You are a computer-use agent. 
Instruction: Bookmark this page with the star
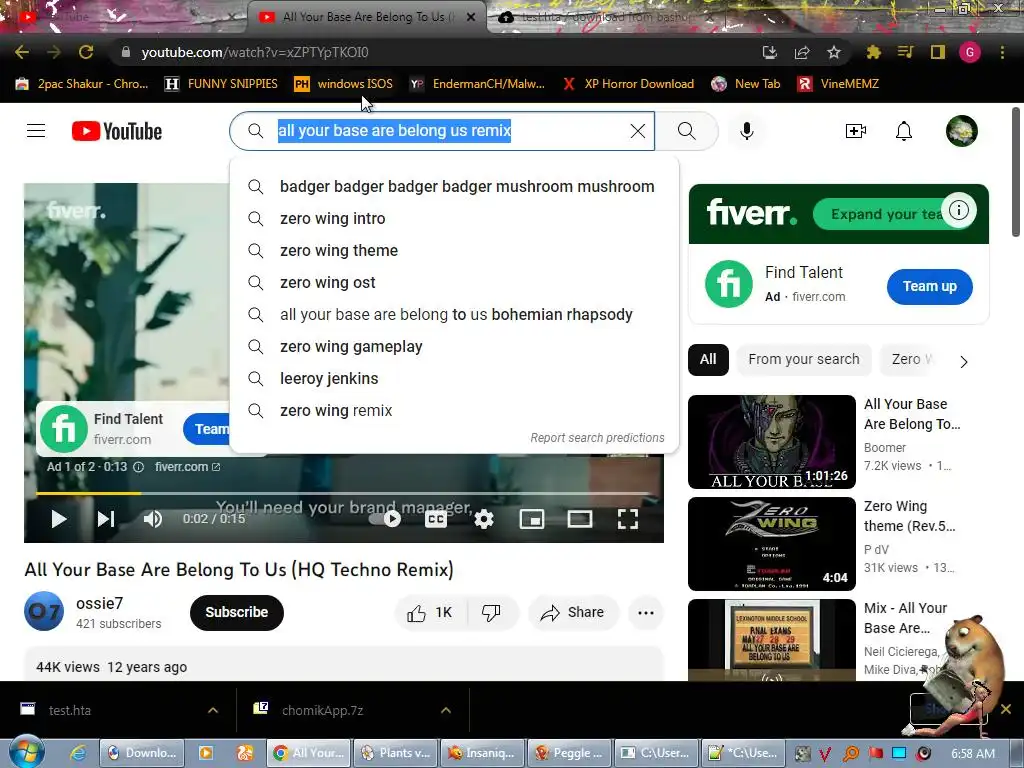(833, 52)
